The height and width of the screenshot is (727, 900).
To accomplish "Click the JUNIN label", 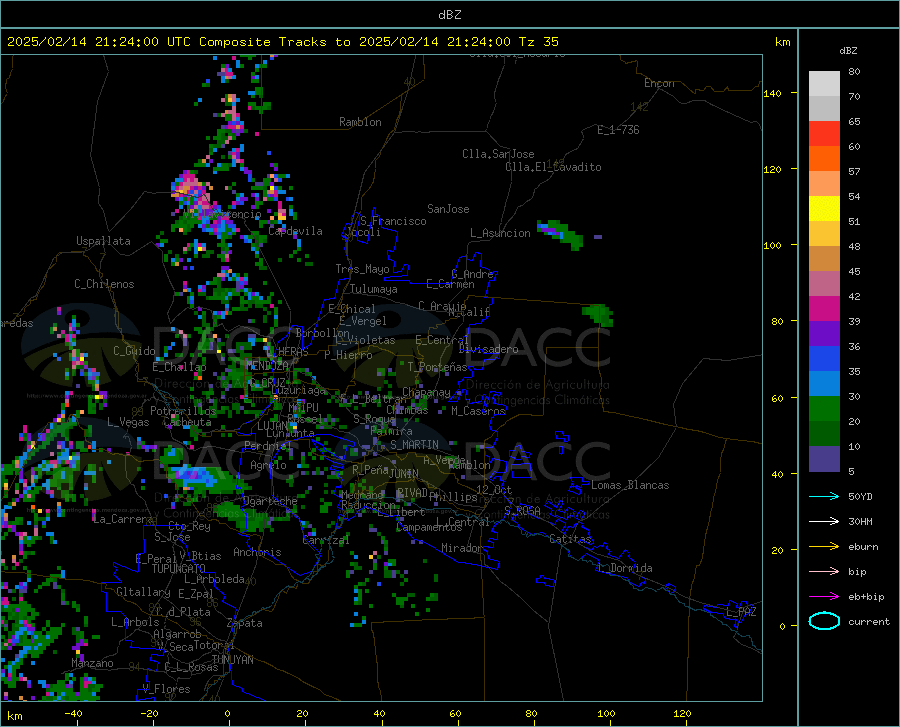I will (x=404, y=474).
